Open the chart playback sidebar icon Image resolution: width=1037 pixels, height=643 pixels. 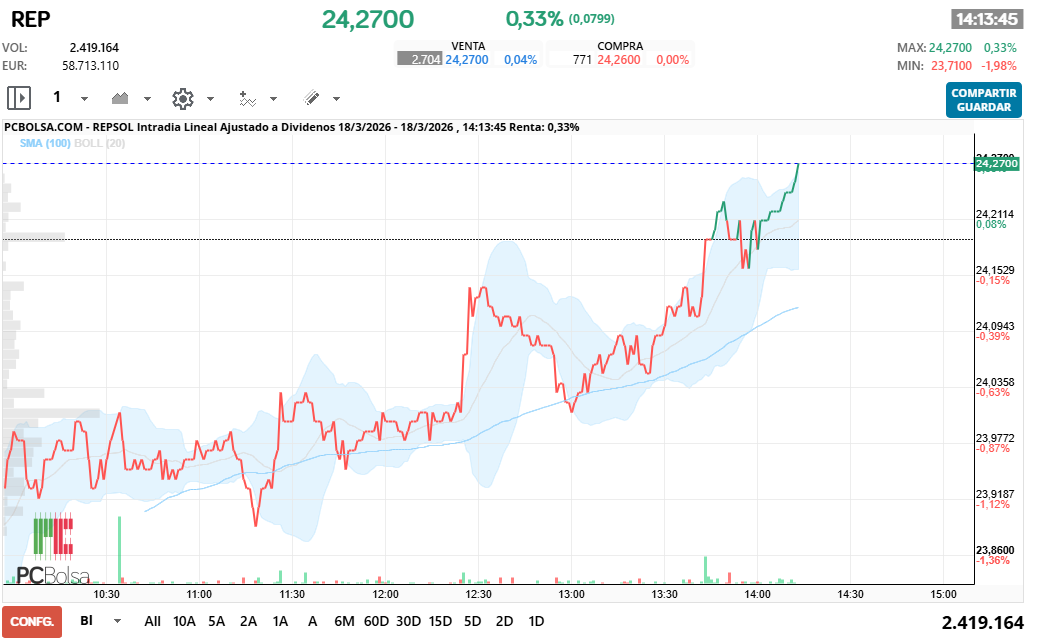[18, 98]
